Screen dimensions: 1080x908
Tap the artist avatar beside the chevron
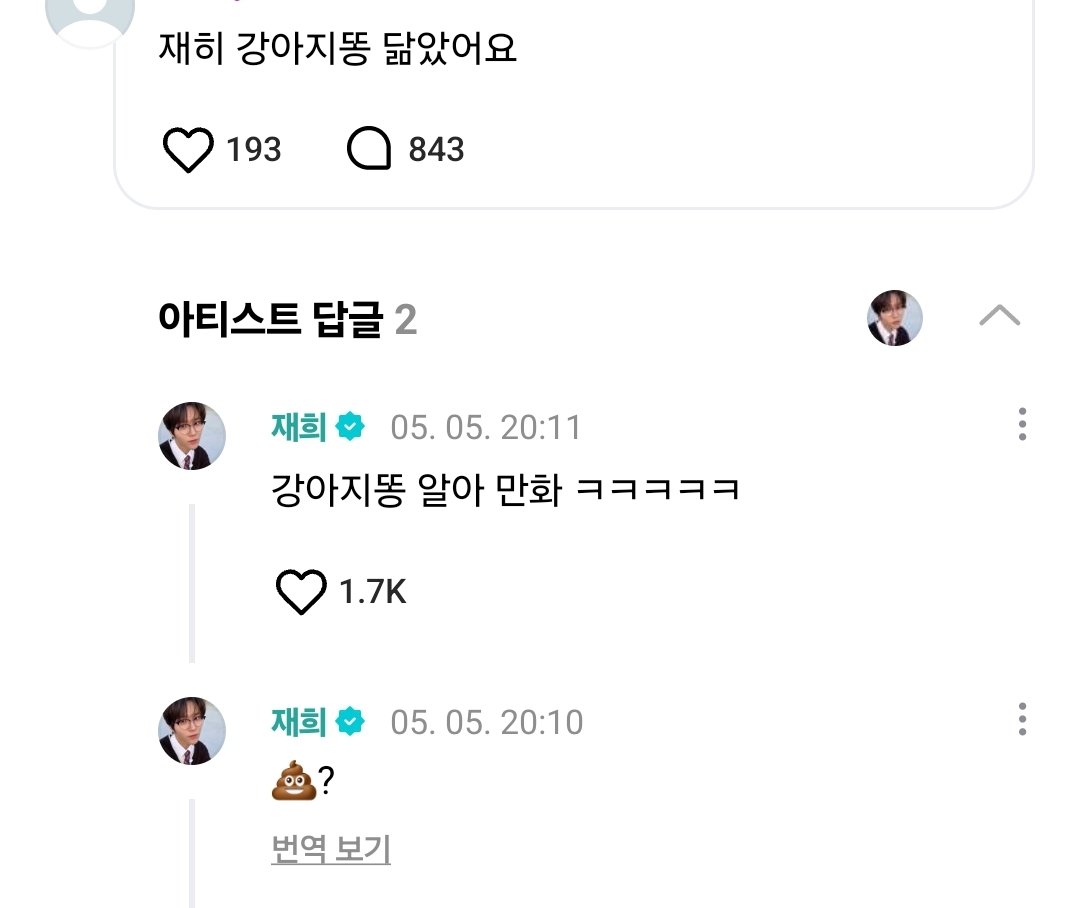coord(894,318)
